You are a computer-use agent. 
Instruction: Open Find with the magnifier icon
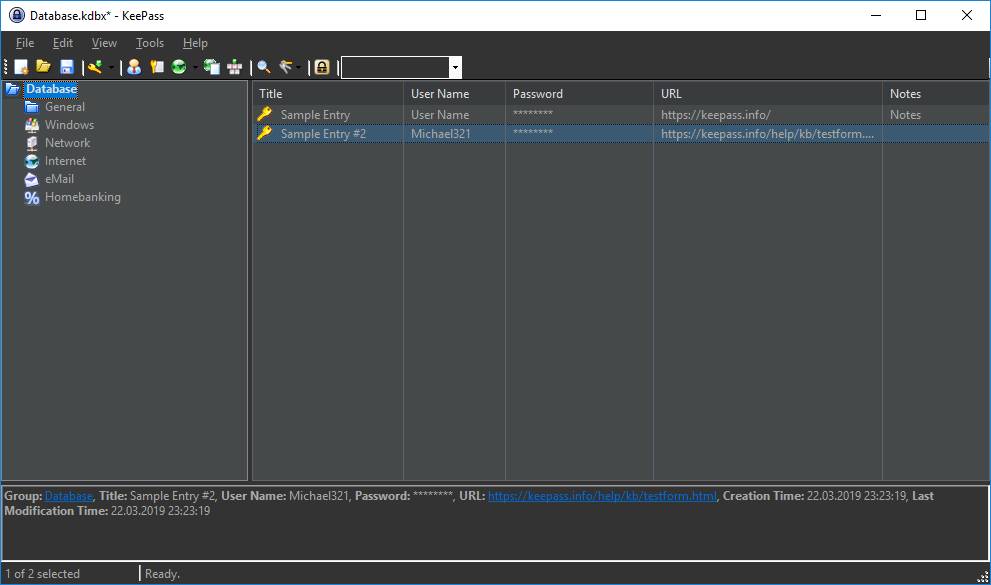(264, 67)
